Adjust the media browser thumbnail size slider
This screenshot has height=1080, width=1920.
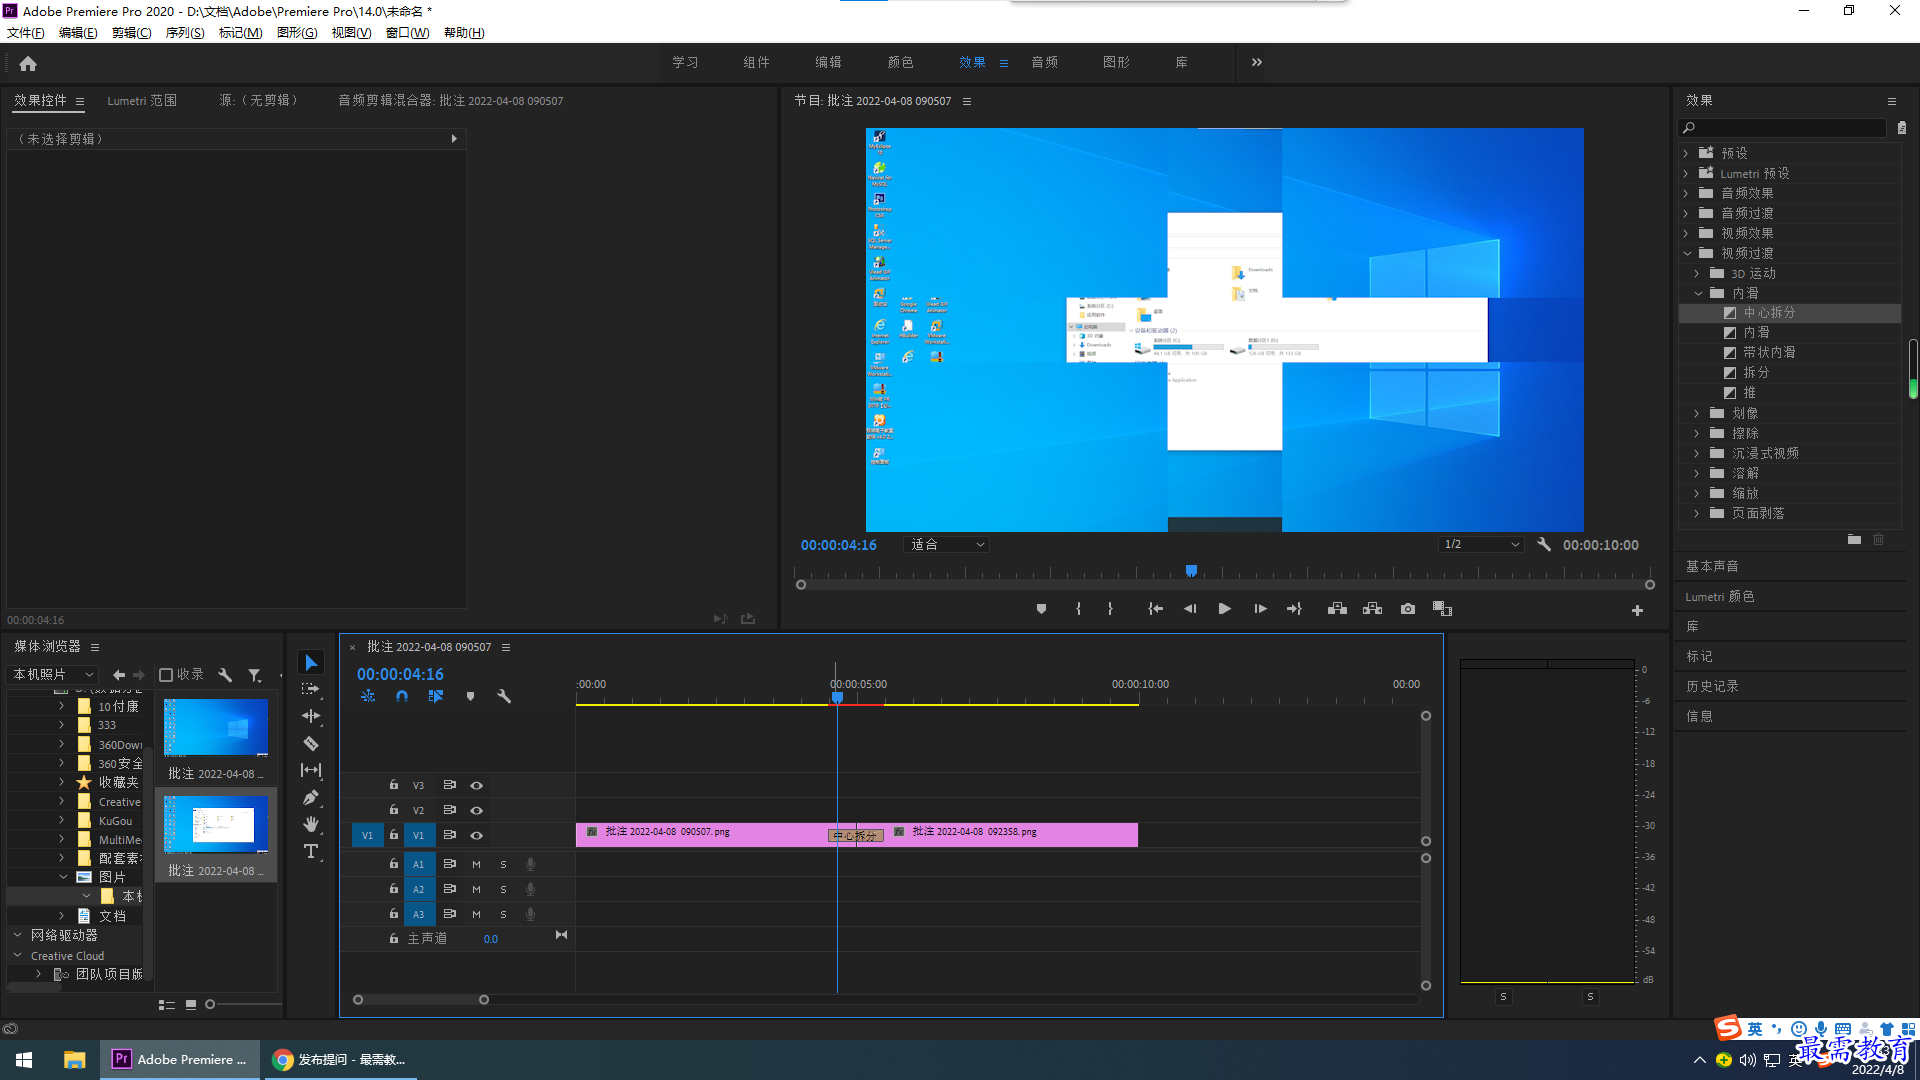click(x=210, y=1004)
